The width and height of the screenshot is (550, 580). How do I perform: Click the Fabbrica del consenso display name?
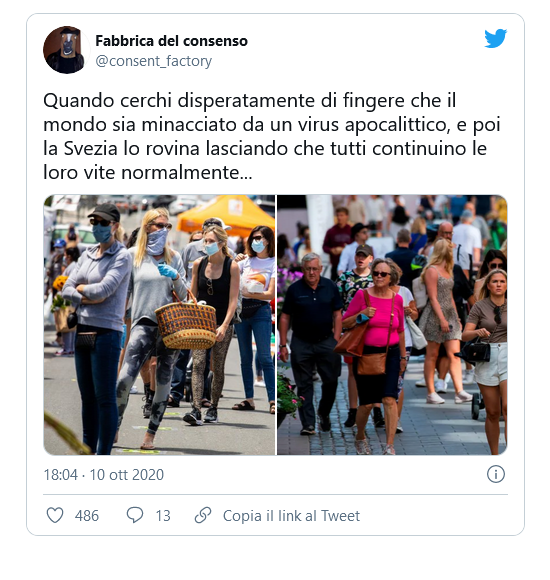click(x=171, y=41)
